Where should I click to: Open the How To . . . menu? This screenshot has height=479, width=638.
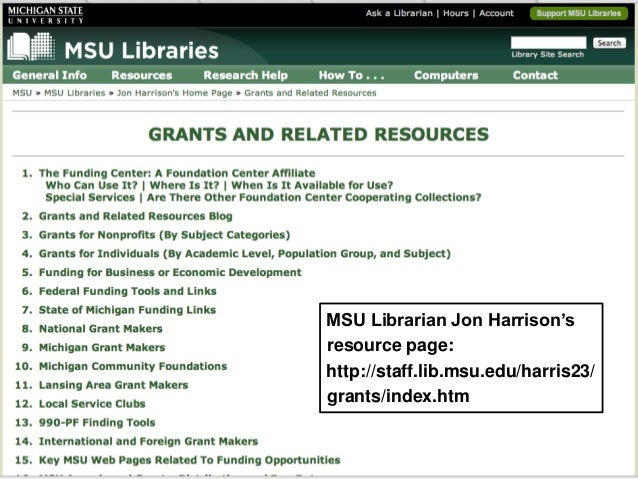(351, 75)
